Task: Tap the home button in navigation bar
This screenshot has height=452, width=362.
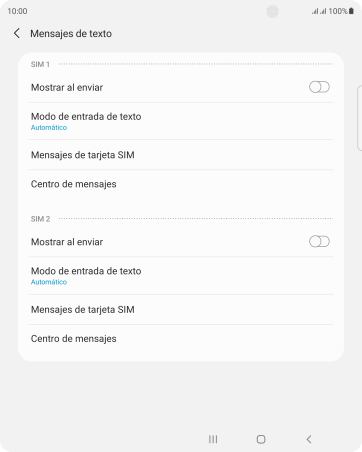Action: coord(261,439)
